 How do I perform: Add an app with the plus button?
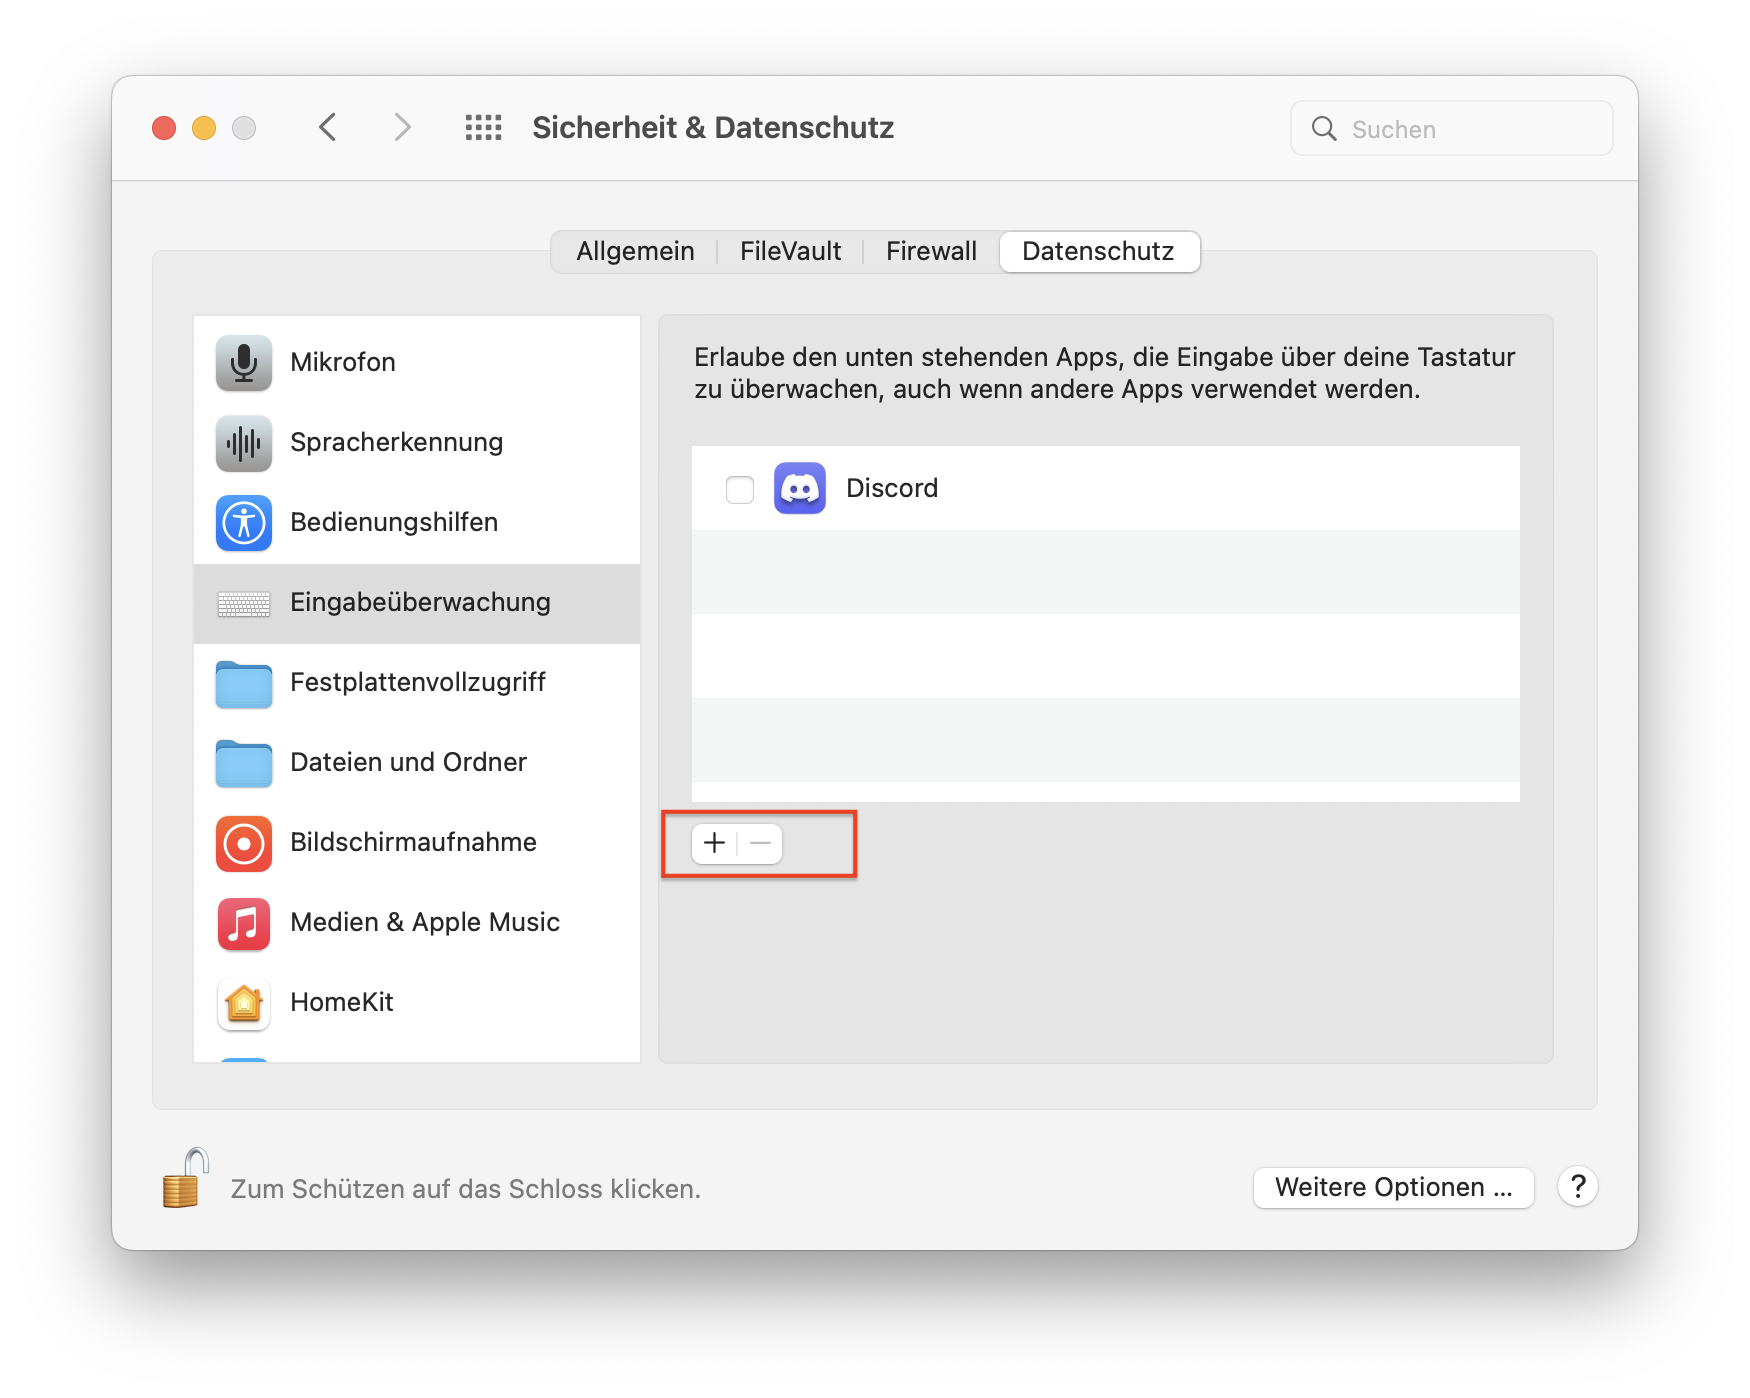tap(714, 843)
